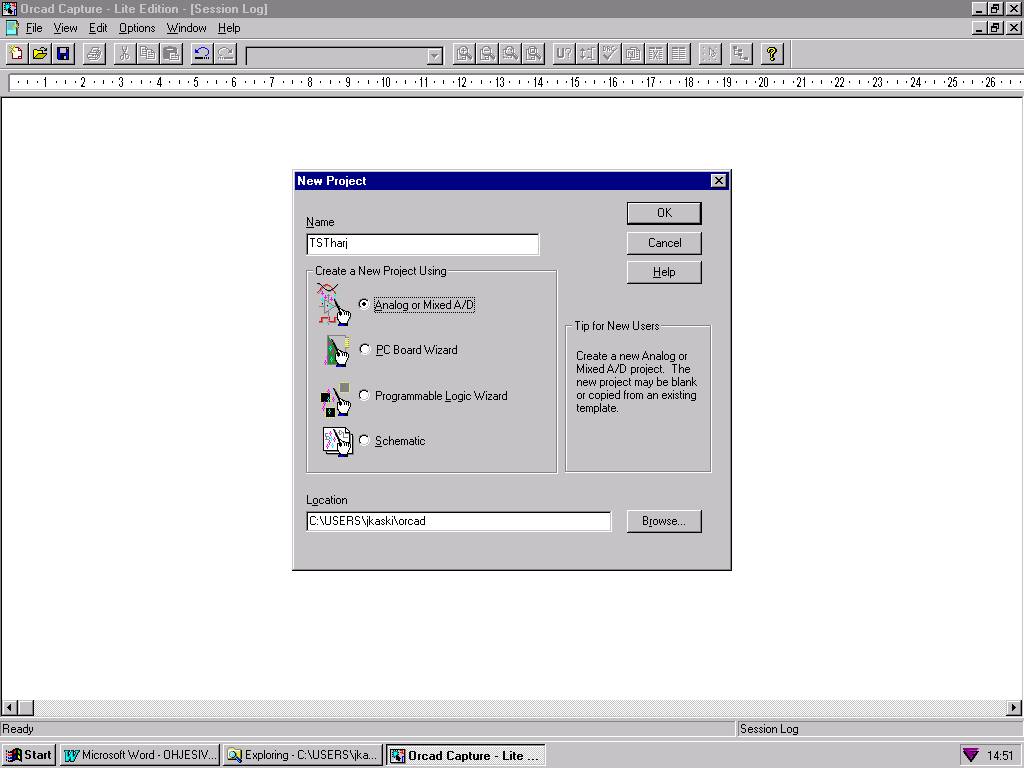Click the Project Manager hierarchy icon
Screen dimensions: 1024x768
tap(741, 54)
